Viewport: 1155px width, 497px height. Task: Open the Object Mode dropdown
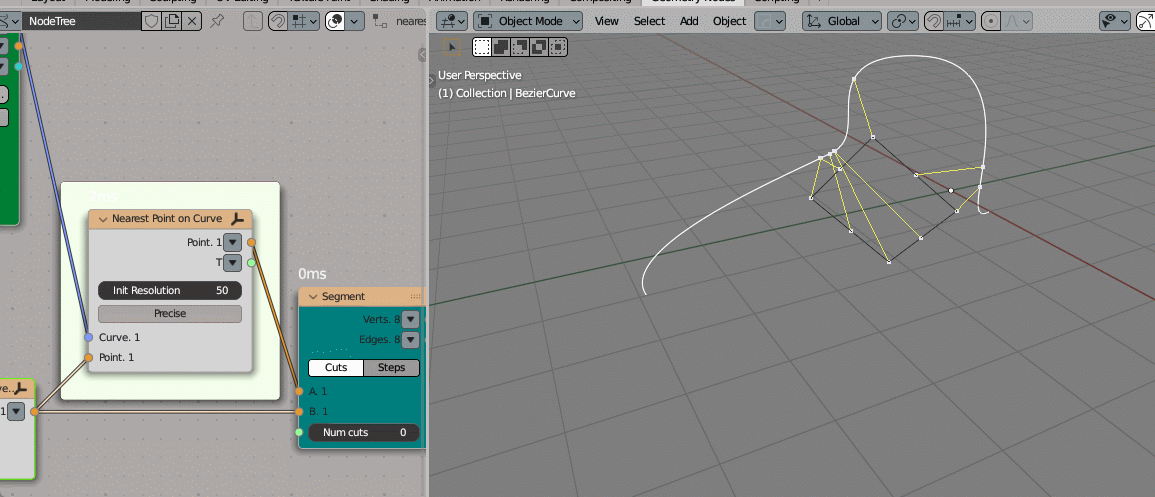click(x=529, y=20)
